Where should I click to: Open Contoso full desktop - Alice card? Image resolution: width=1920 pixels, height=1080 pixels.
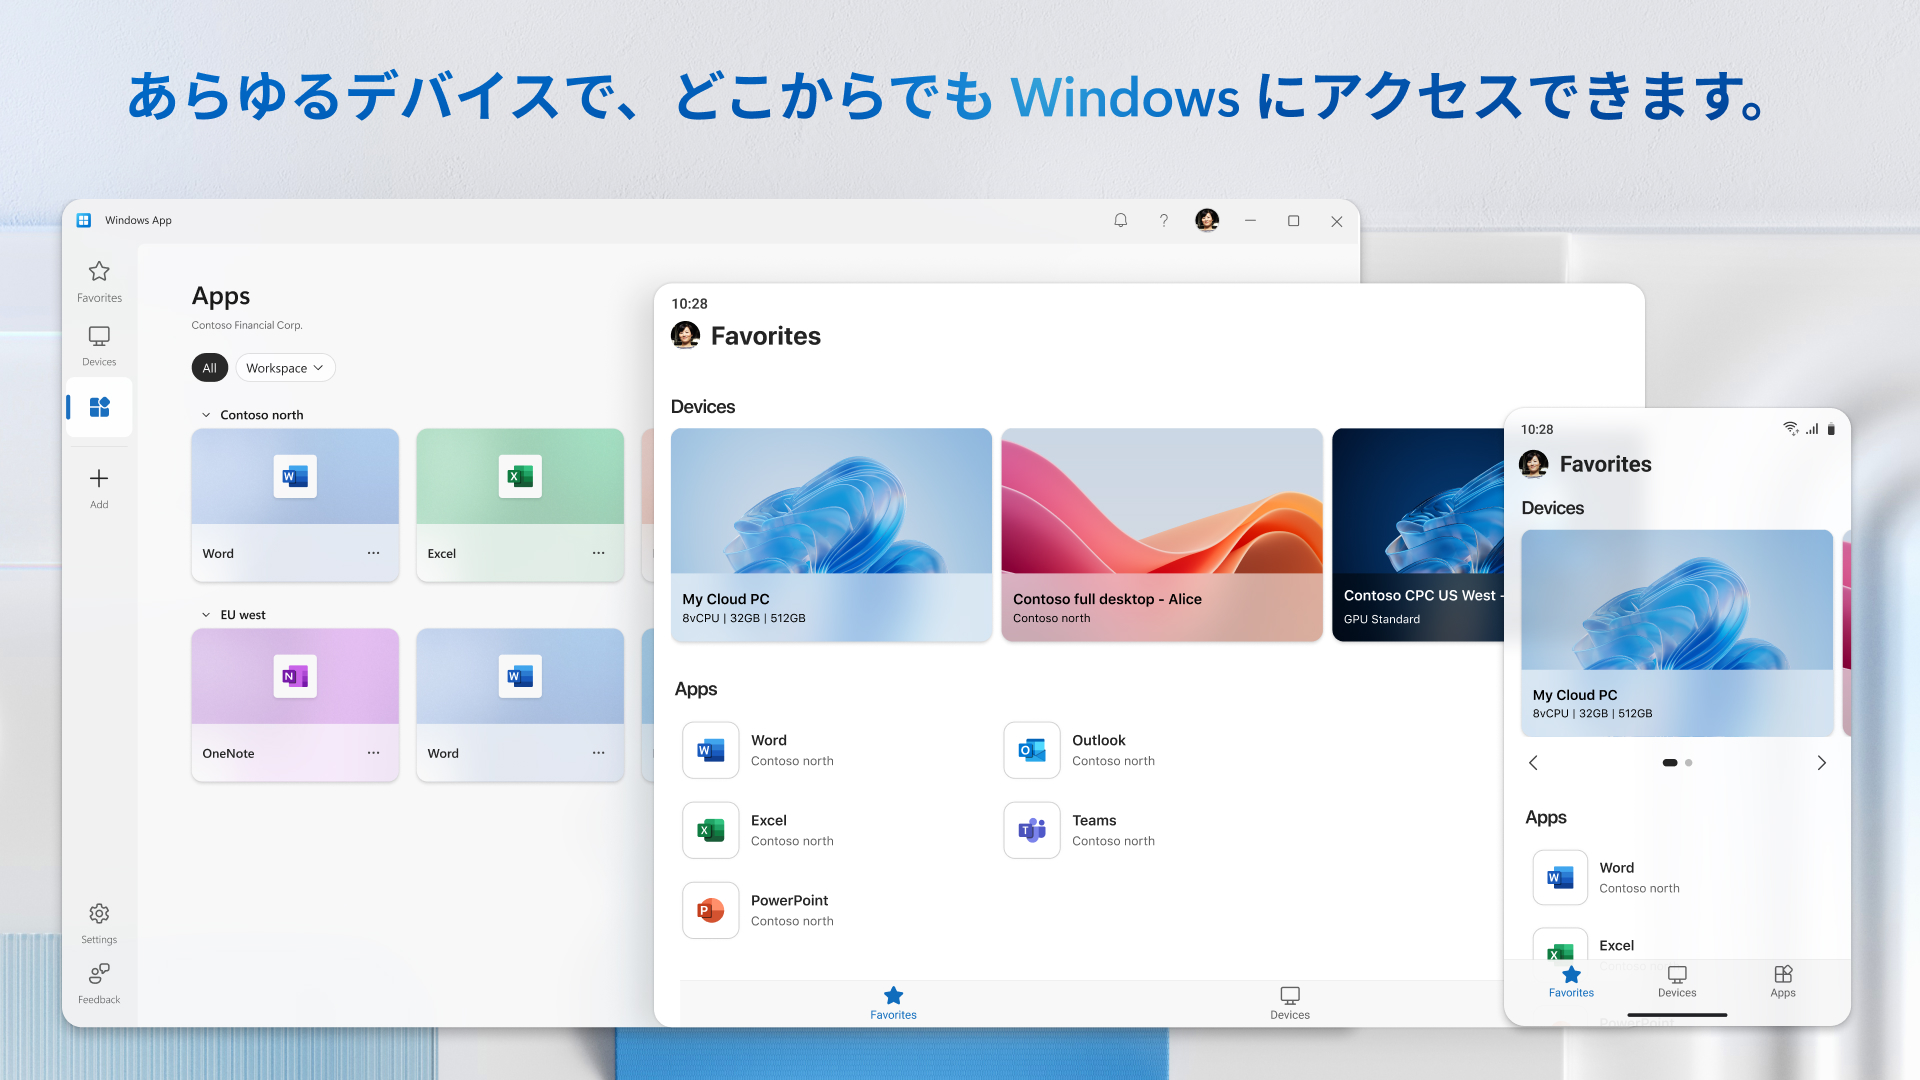pos(1162,535)
